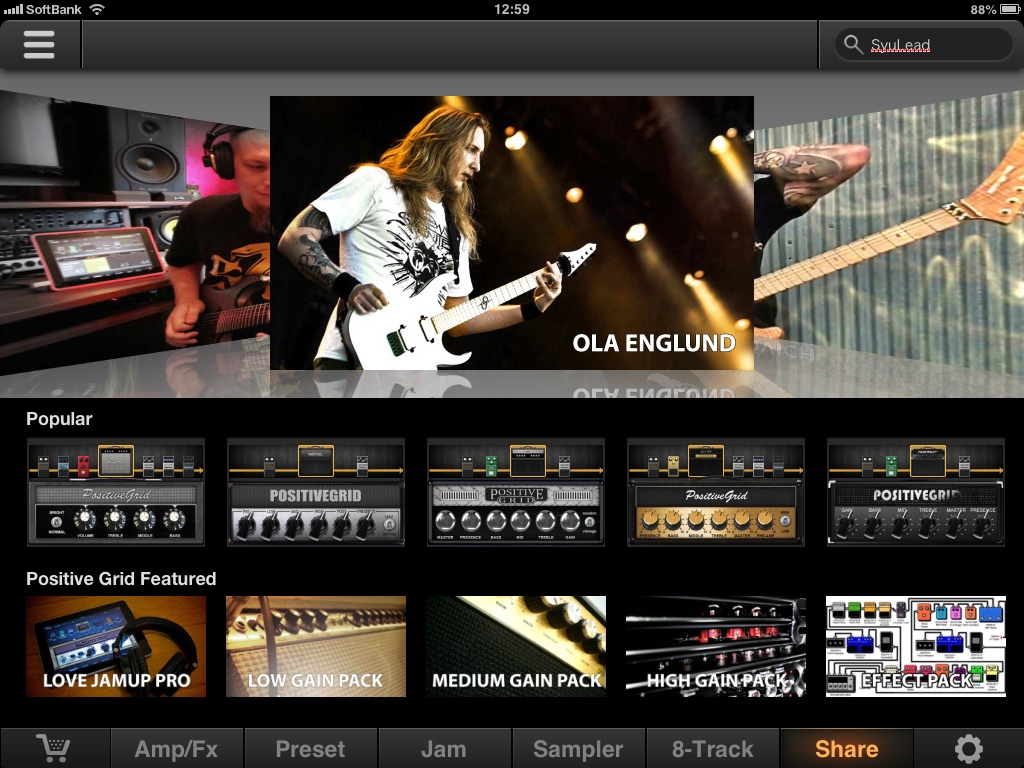This screenshot has width=1024, height=768.
Task: Click the green pedal in fifth preset chain
Action: [x=891, y=466]
